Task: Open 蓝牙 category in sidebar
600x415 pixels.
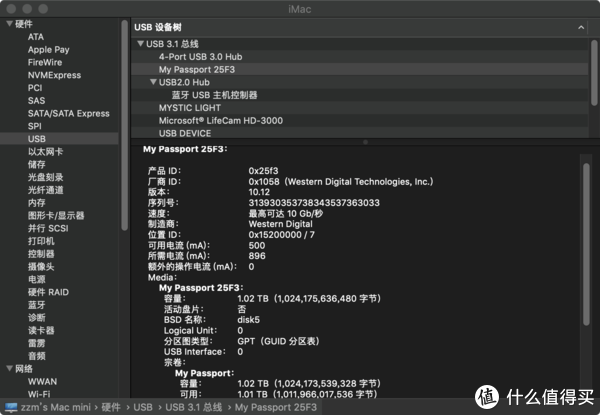Action: (37, 305)
